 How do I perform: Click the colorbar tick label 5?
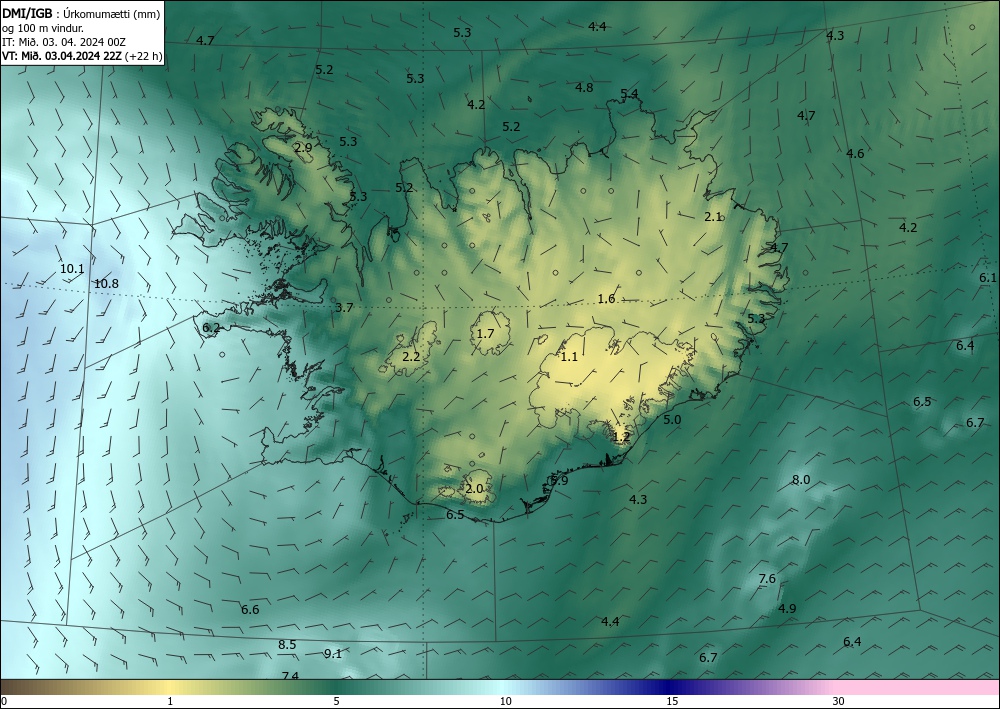pyautogui.click(x=336, y=701)
